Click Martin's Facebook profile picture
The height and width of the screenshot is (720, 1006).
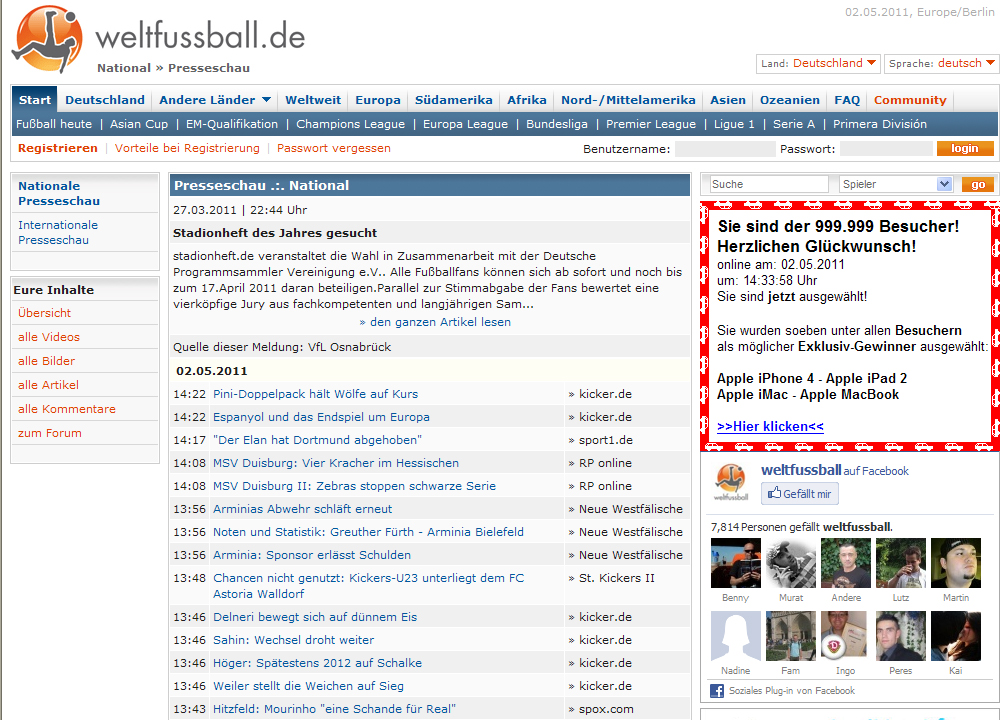[955, 563]
